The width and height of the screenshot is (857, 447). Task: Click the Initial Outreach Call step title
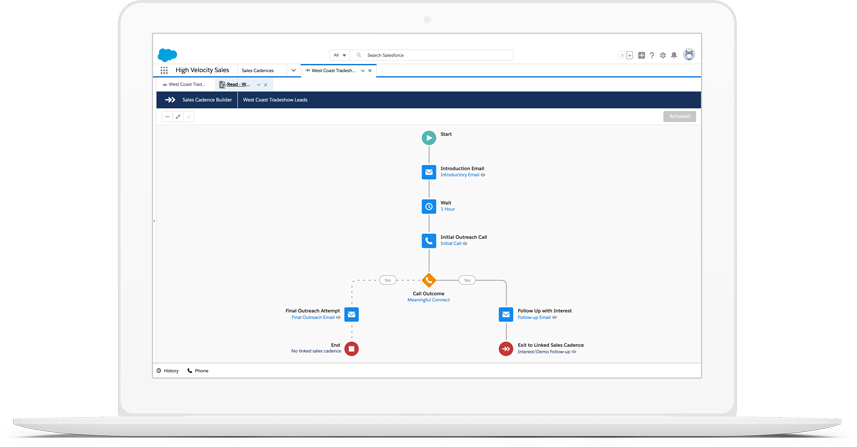463,237
